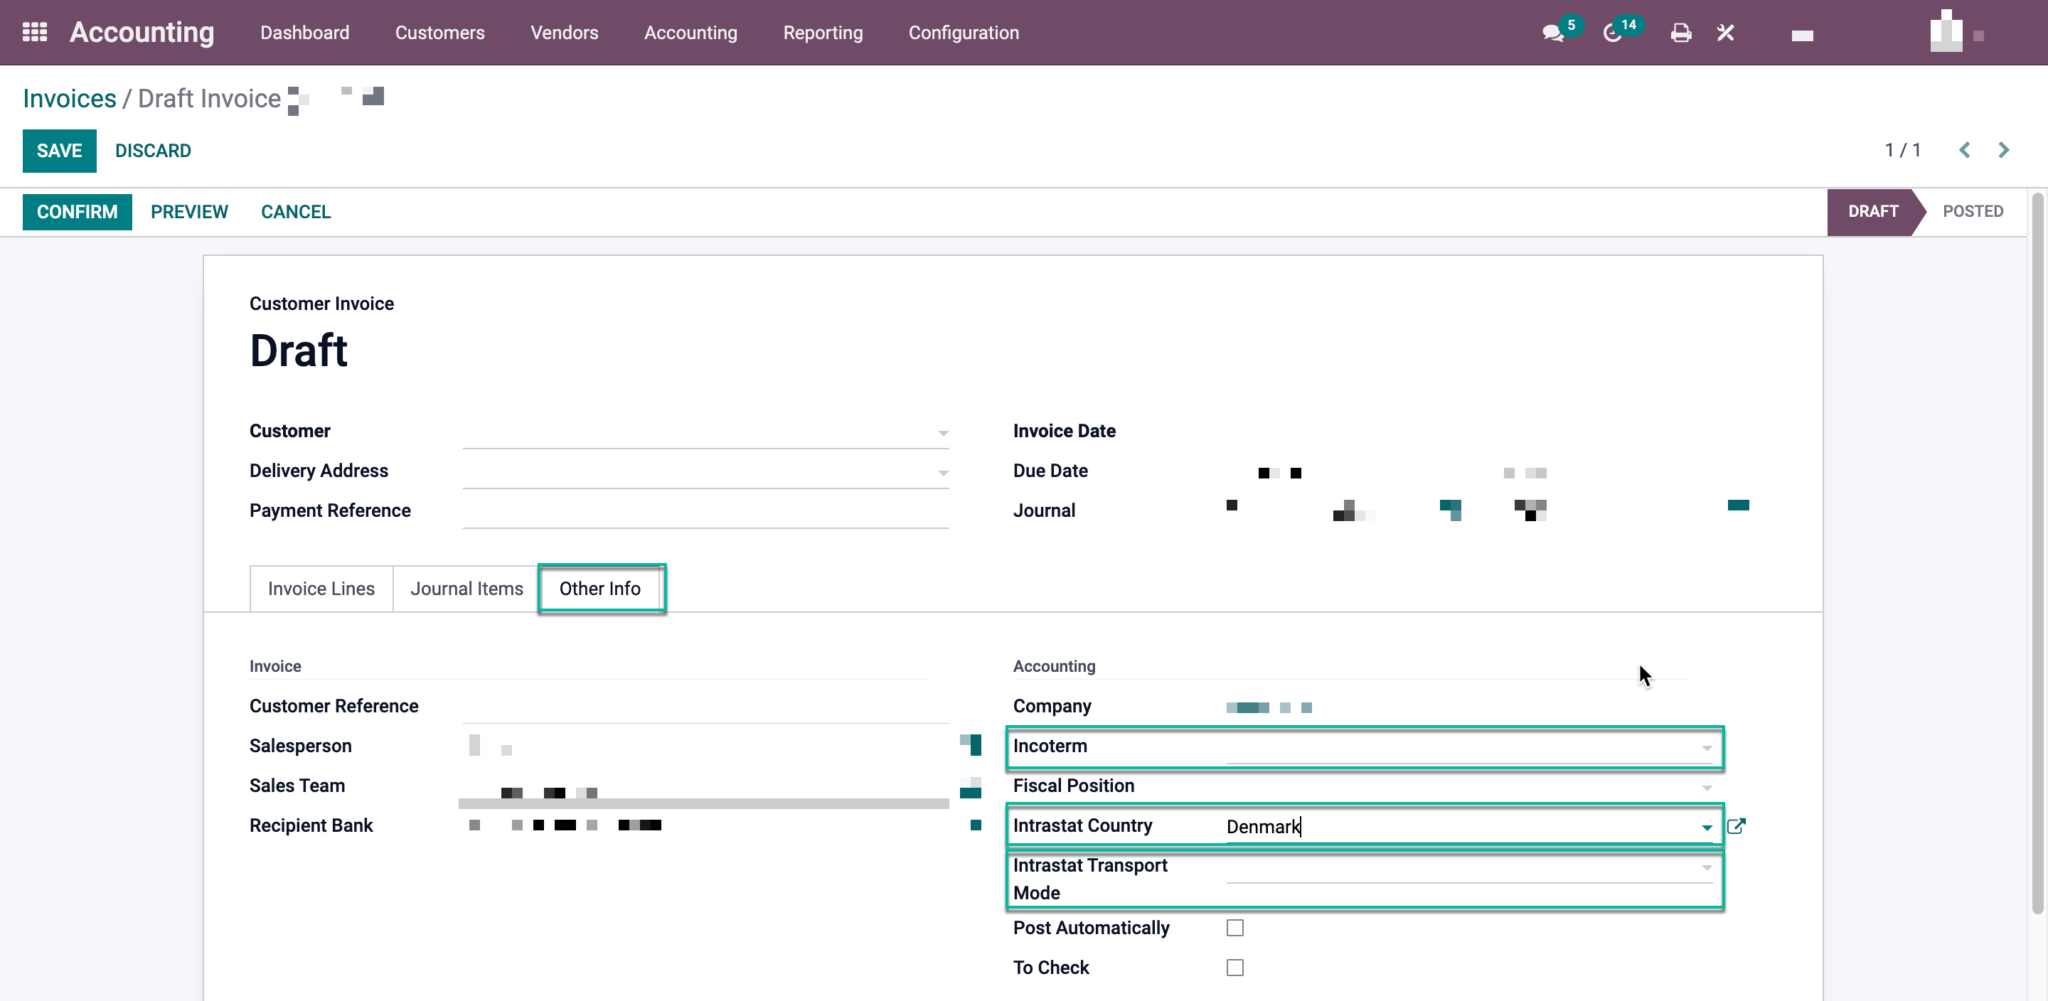The height and width of the screenshot is (1001, 2048).
Task: Enable the Post Automatically checkbox
Action: 1235,927
